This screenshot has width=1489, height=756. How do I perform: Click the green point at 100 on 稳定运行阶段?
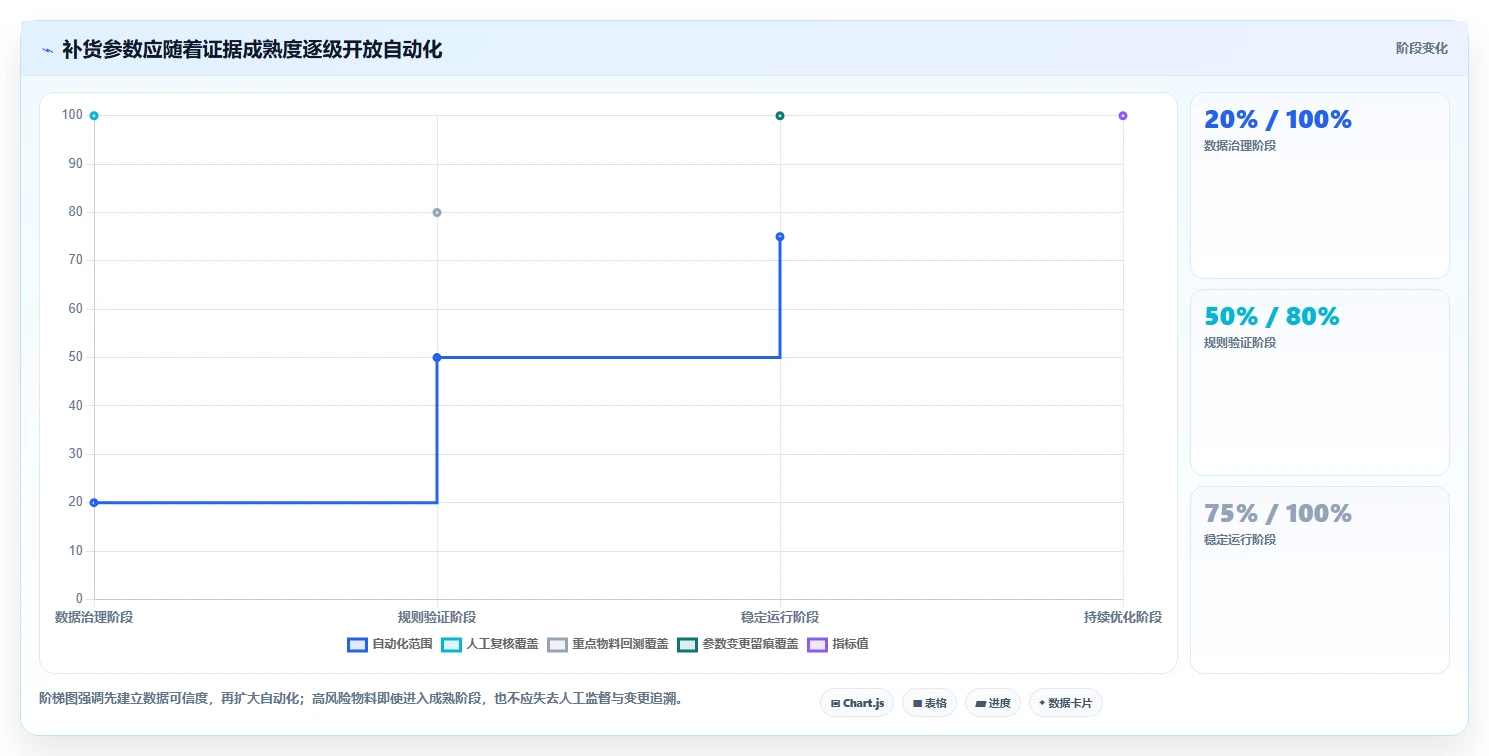(x=780, y=115)
